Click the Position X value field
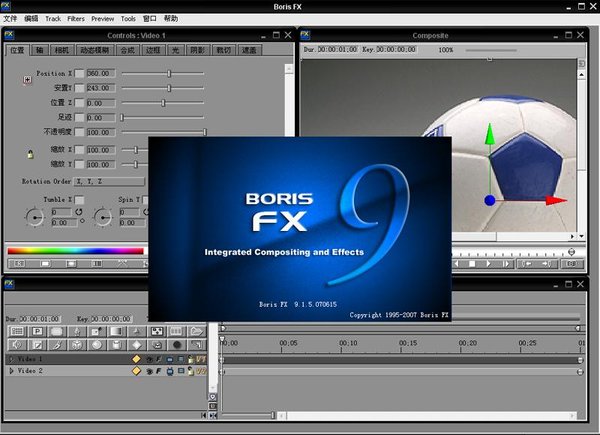The image size is (600, 435). point(100,73)
